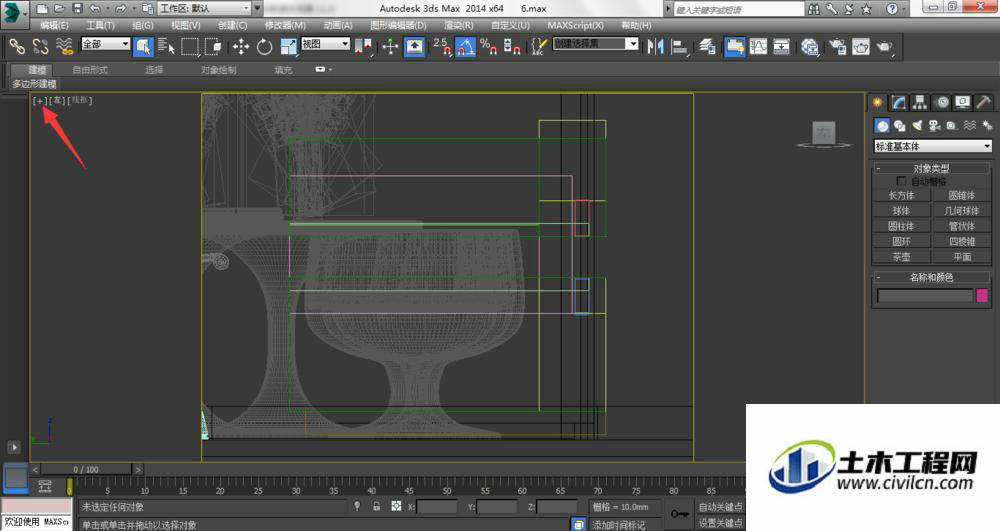The height and width of the screenshot is (531, 1000).
Task: Open the Schematic View icon
Action: (x=782, y=47)
